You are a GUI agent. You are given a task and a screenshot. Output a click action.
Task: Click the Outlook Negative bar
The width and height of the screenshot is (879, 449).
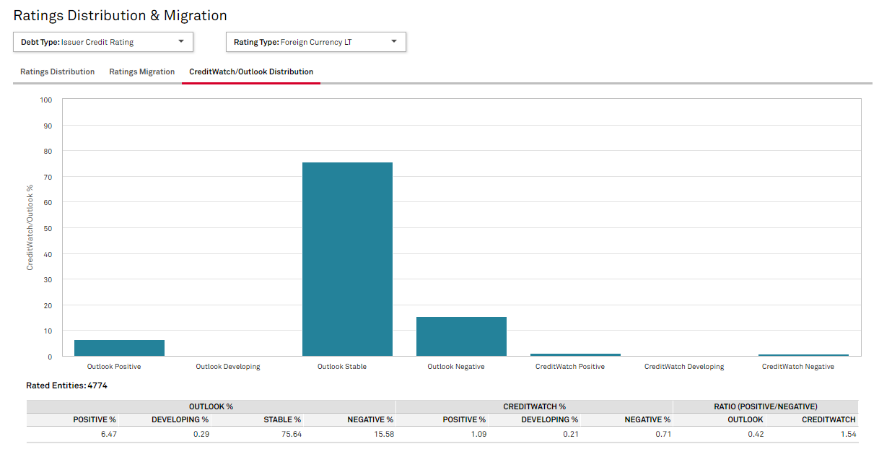click(x=461, y=336)
